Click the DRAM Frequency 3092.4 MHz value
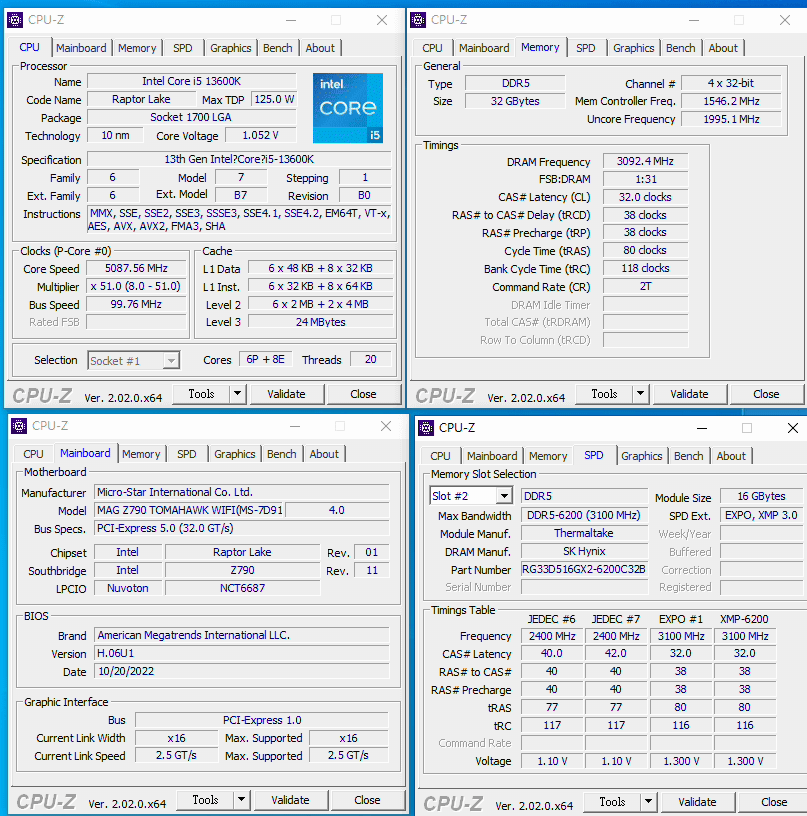Viewport: 807px width, 816px height. tap(645, 161)
